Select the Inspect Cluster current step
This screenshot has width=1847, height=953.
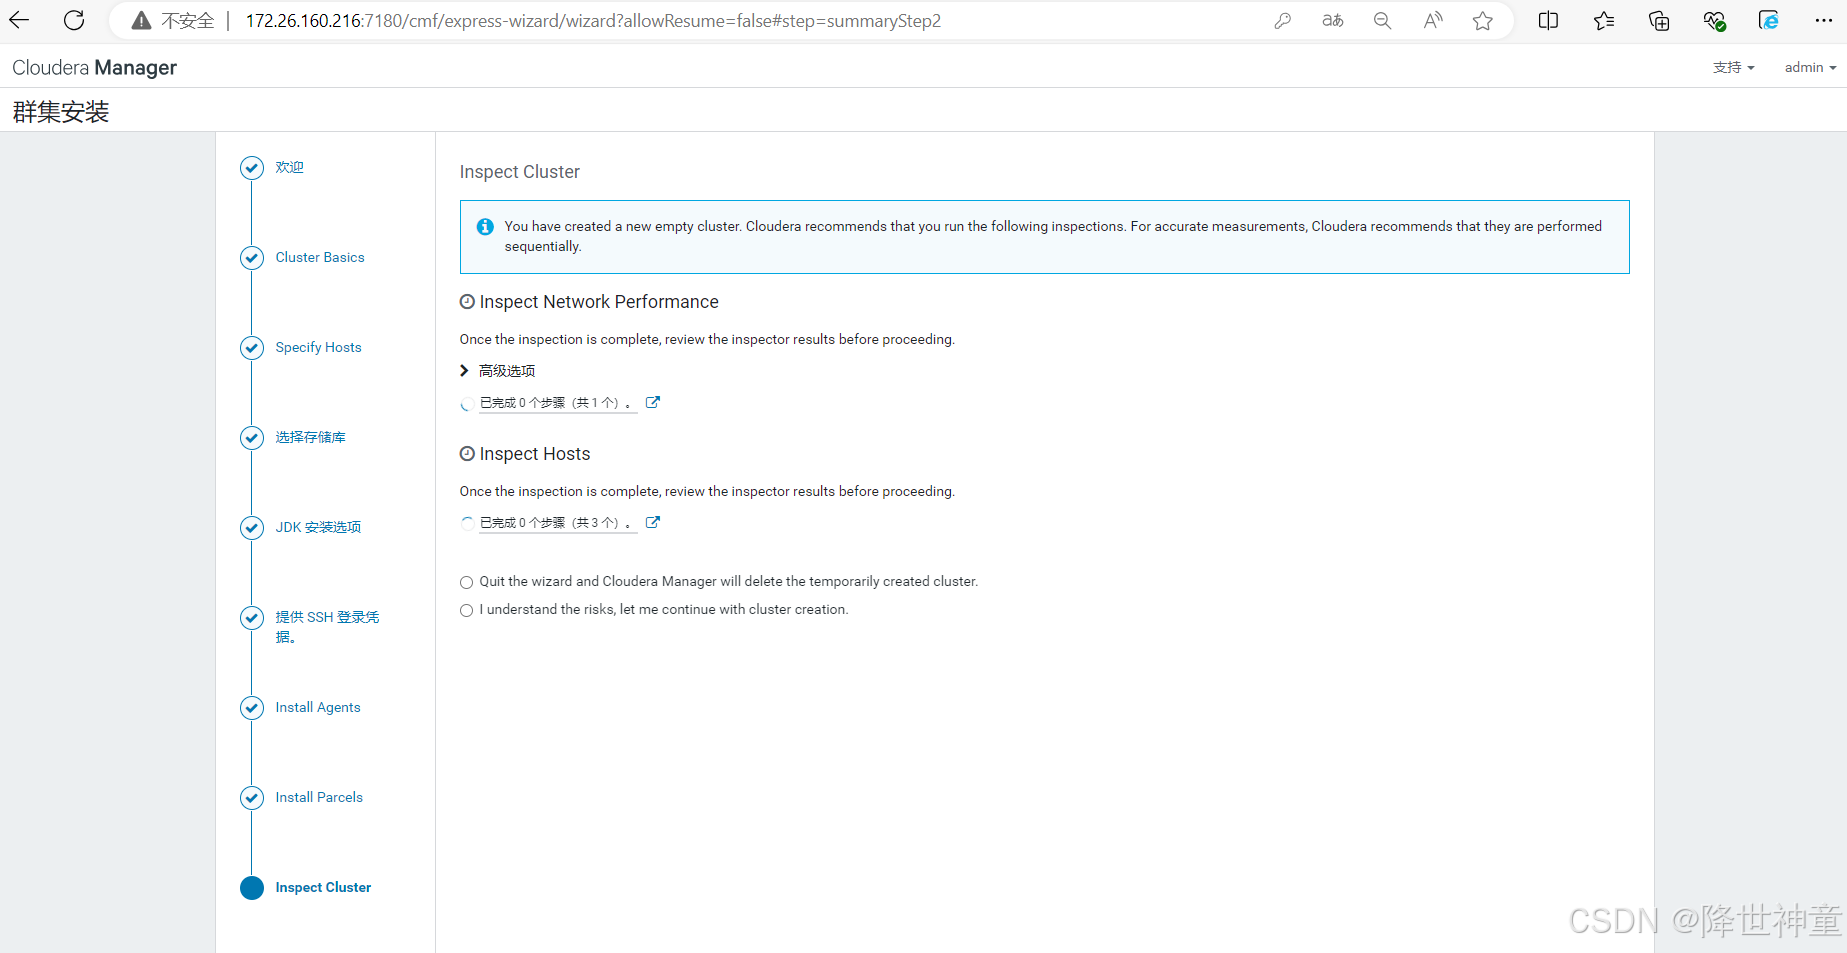[323, 887]
